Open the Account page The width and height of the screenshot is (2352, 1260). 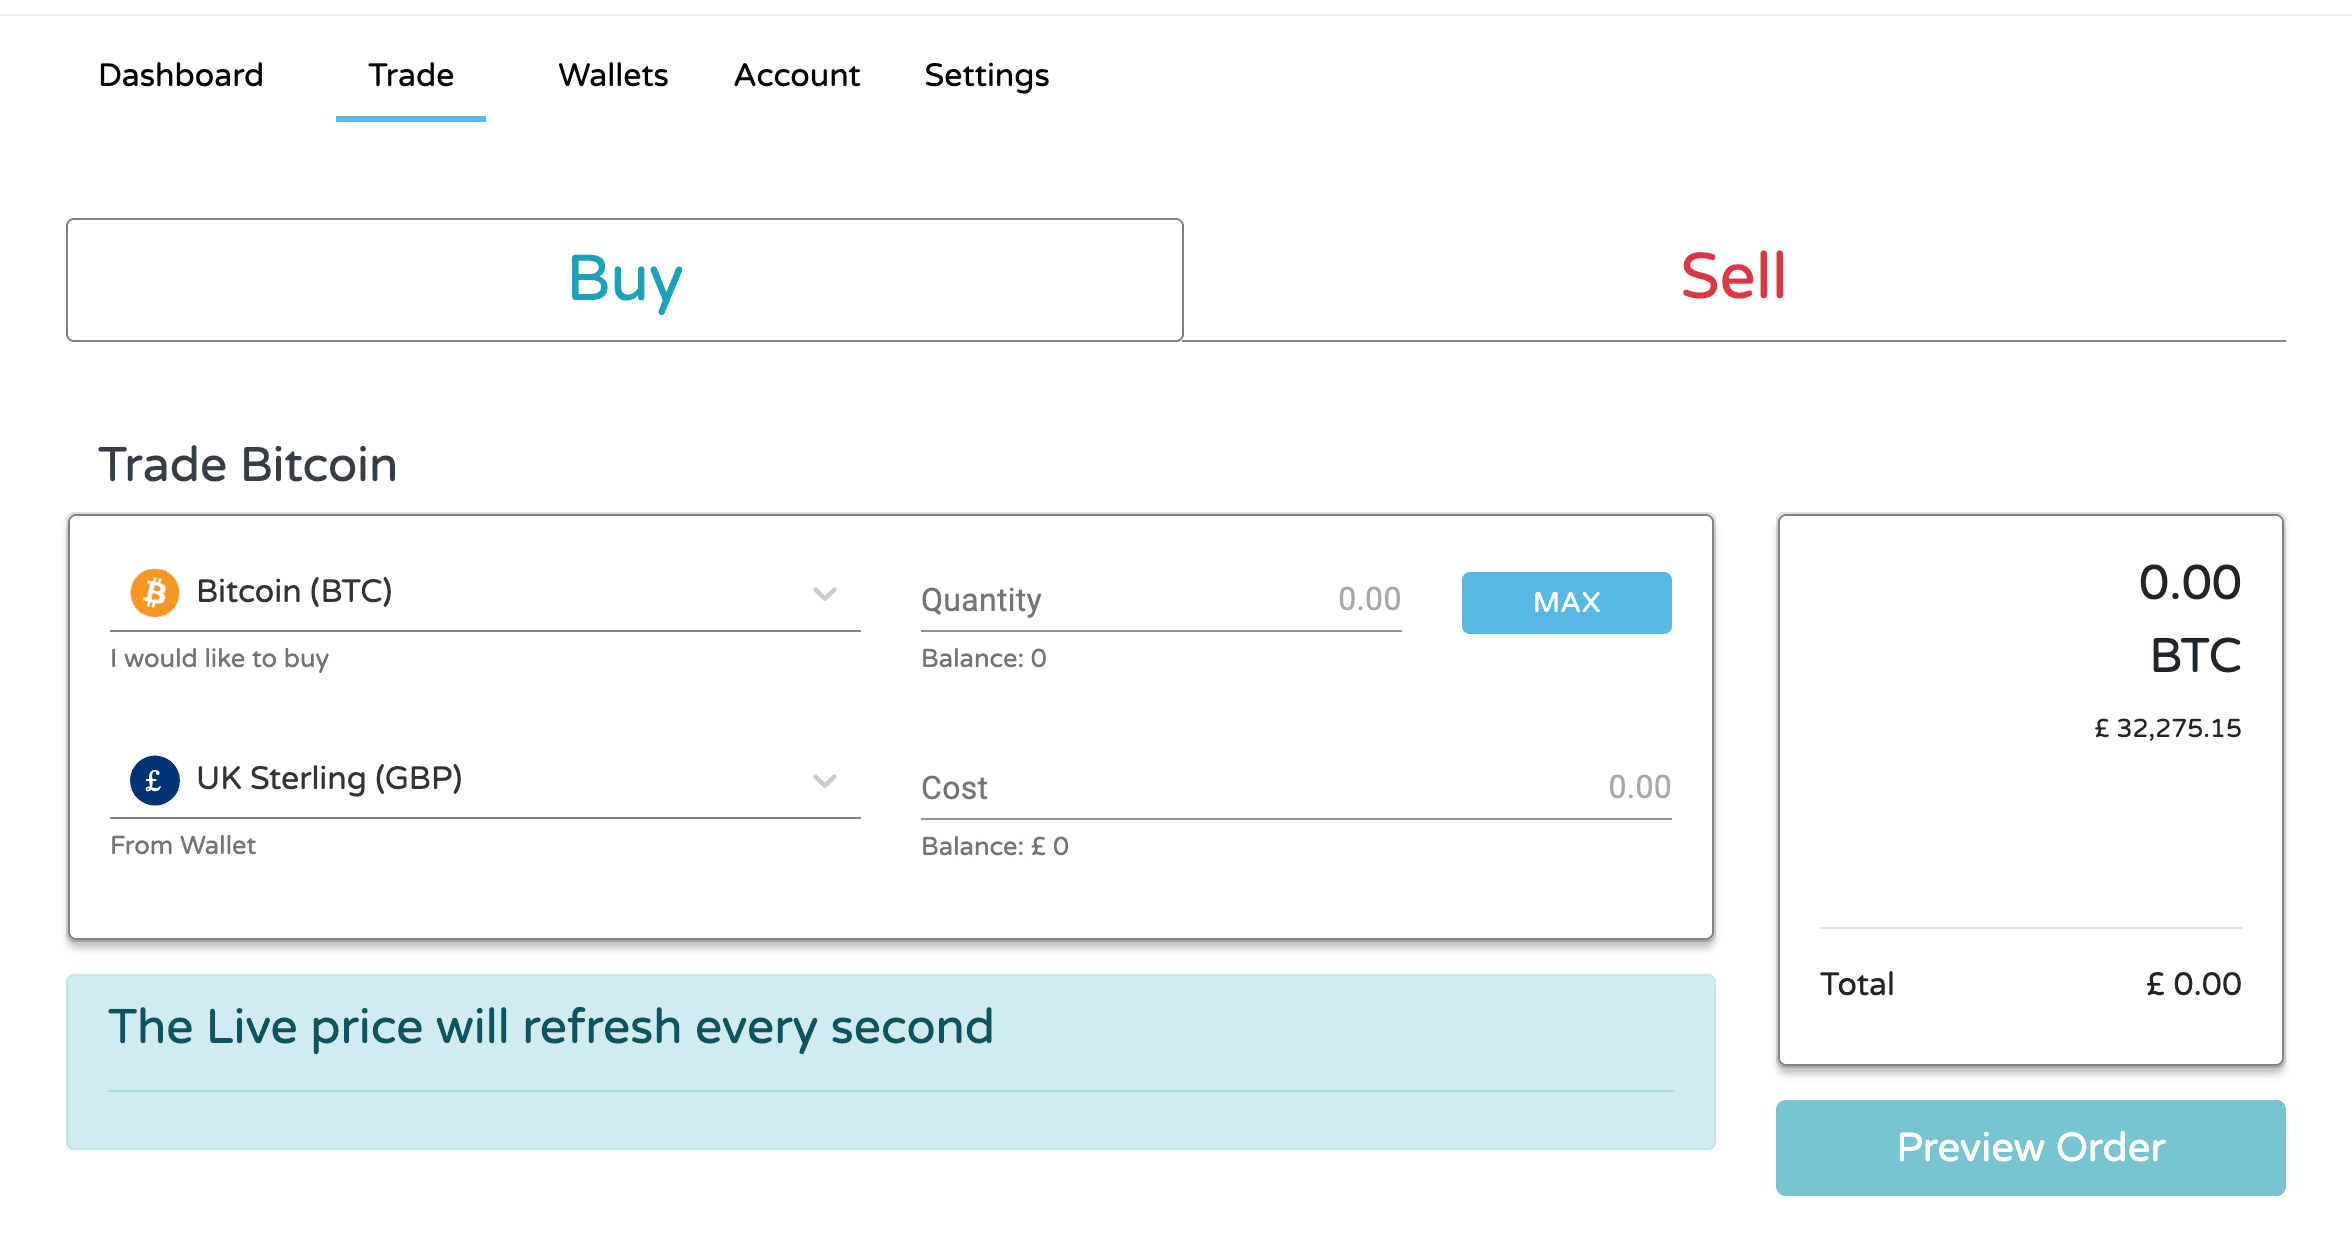797,75
